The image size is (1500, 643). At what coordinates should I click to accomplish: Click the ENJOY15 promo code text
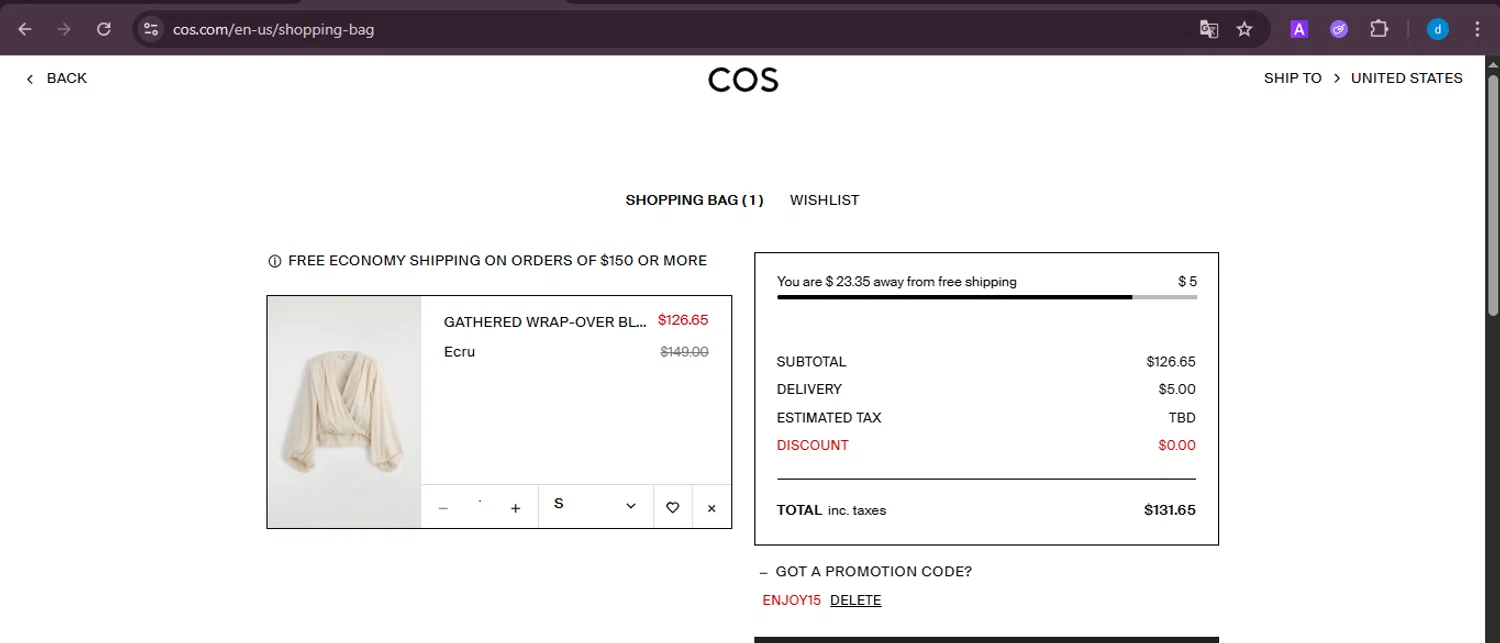point(791,600)
